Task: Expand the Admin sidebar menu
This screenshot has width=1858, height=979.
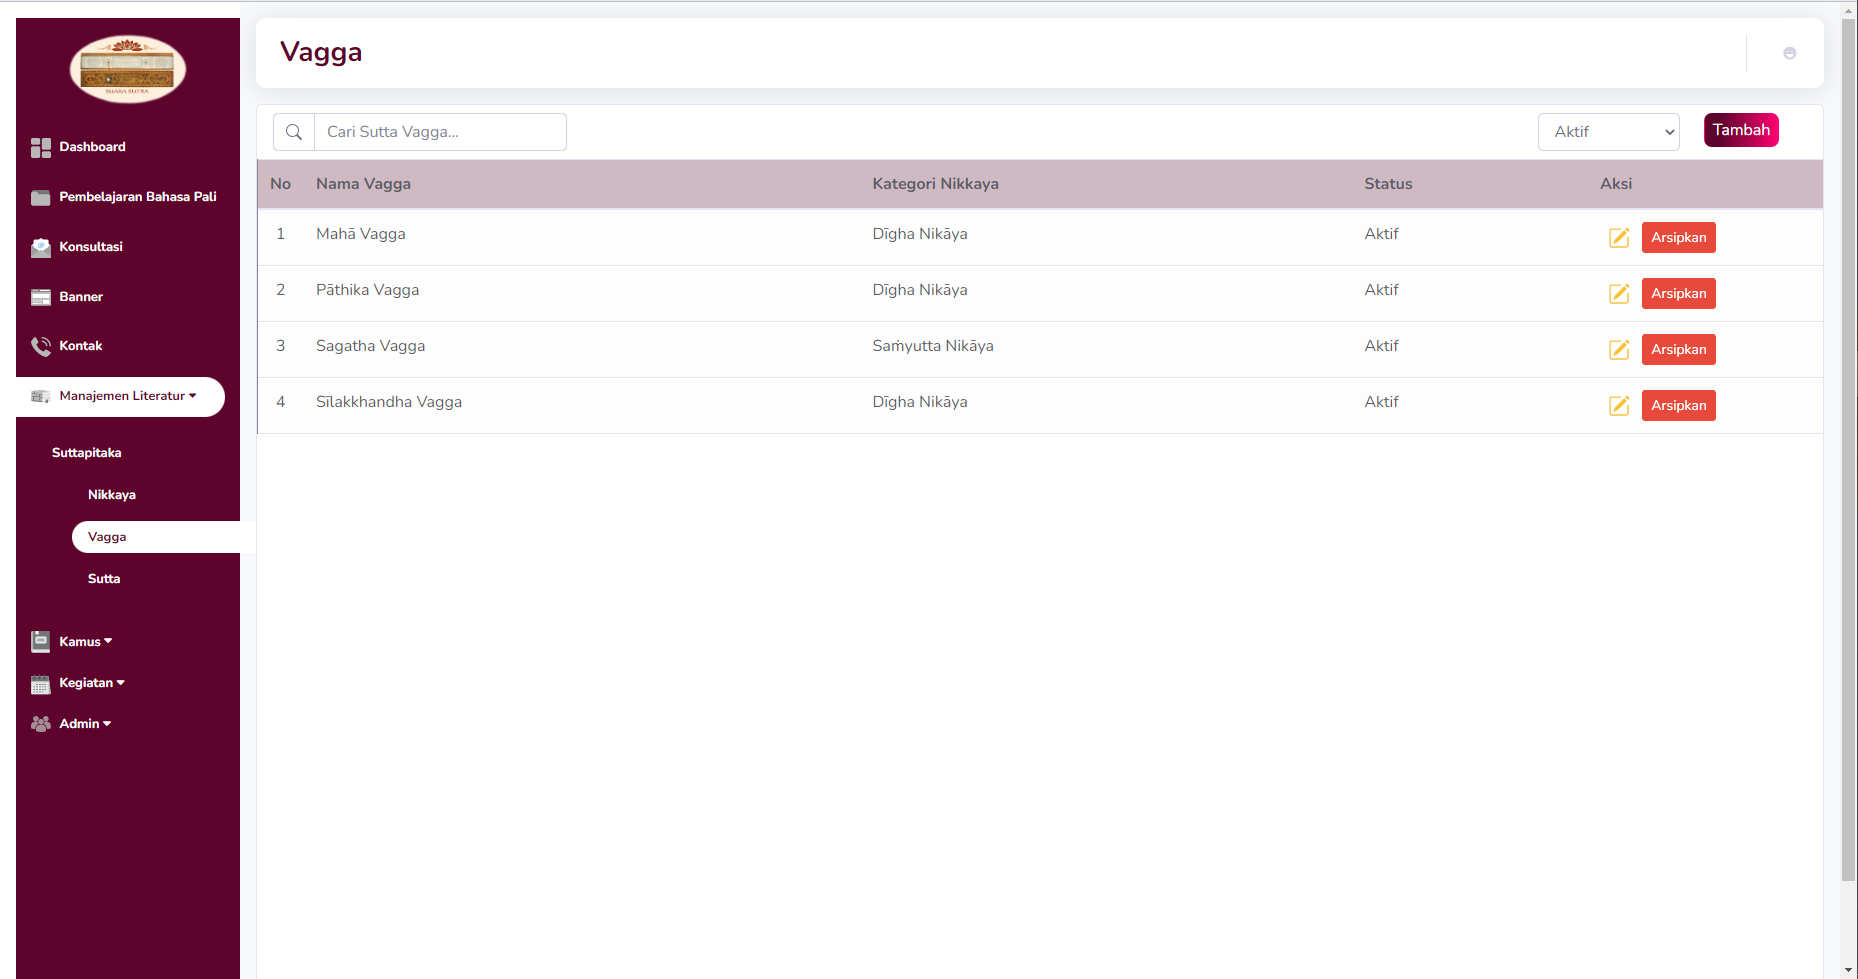Action: [84, 724]
